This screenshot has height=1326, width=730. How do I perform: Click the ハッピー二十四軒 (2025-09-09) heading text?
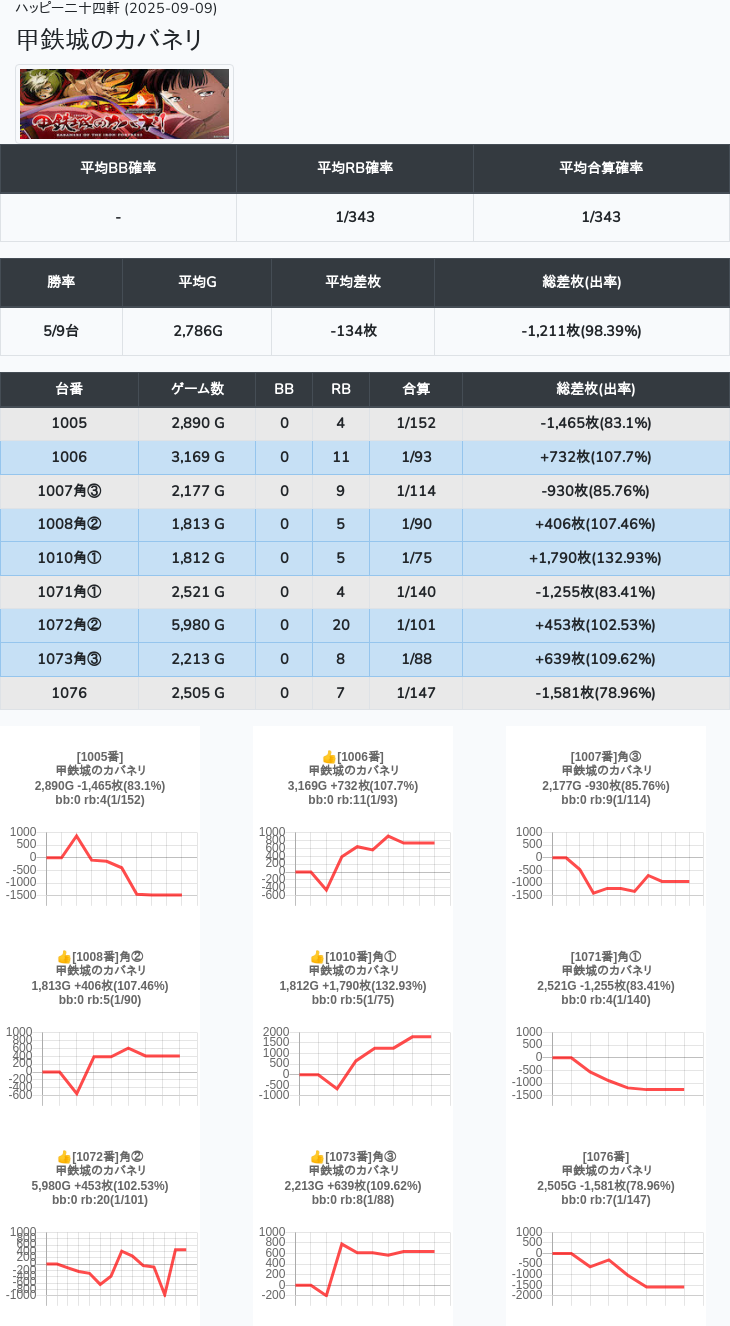pos(117,8)
